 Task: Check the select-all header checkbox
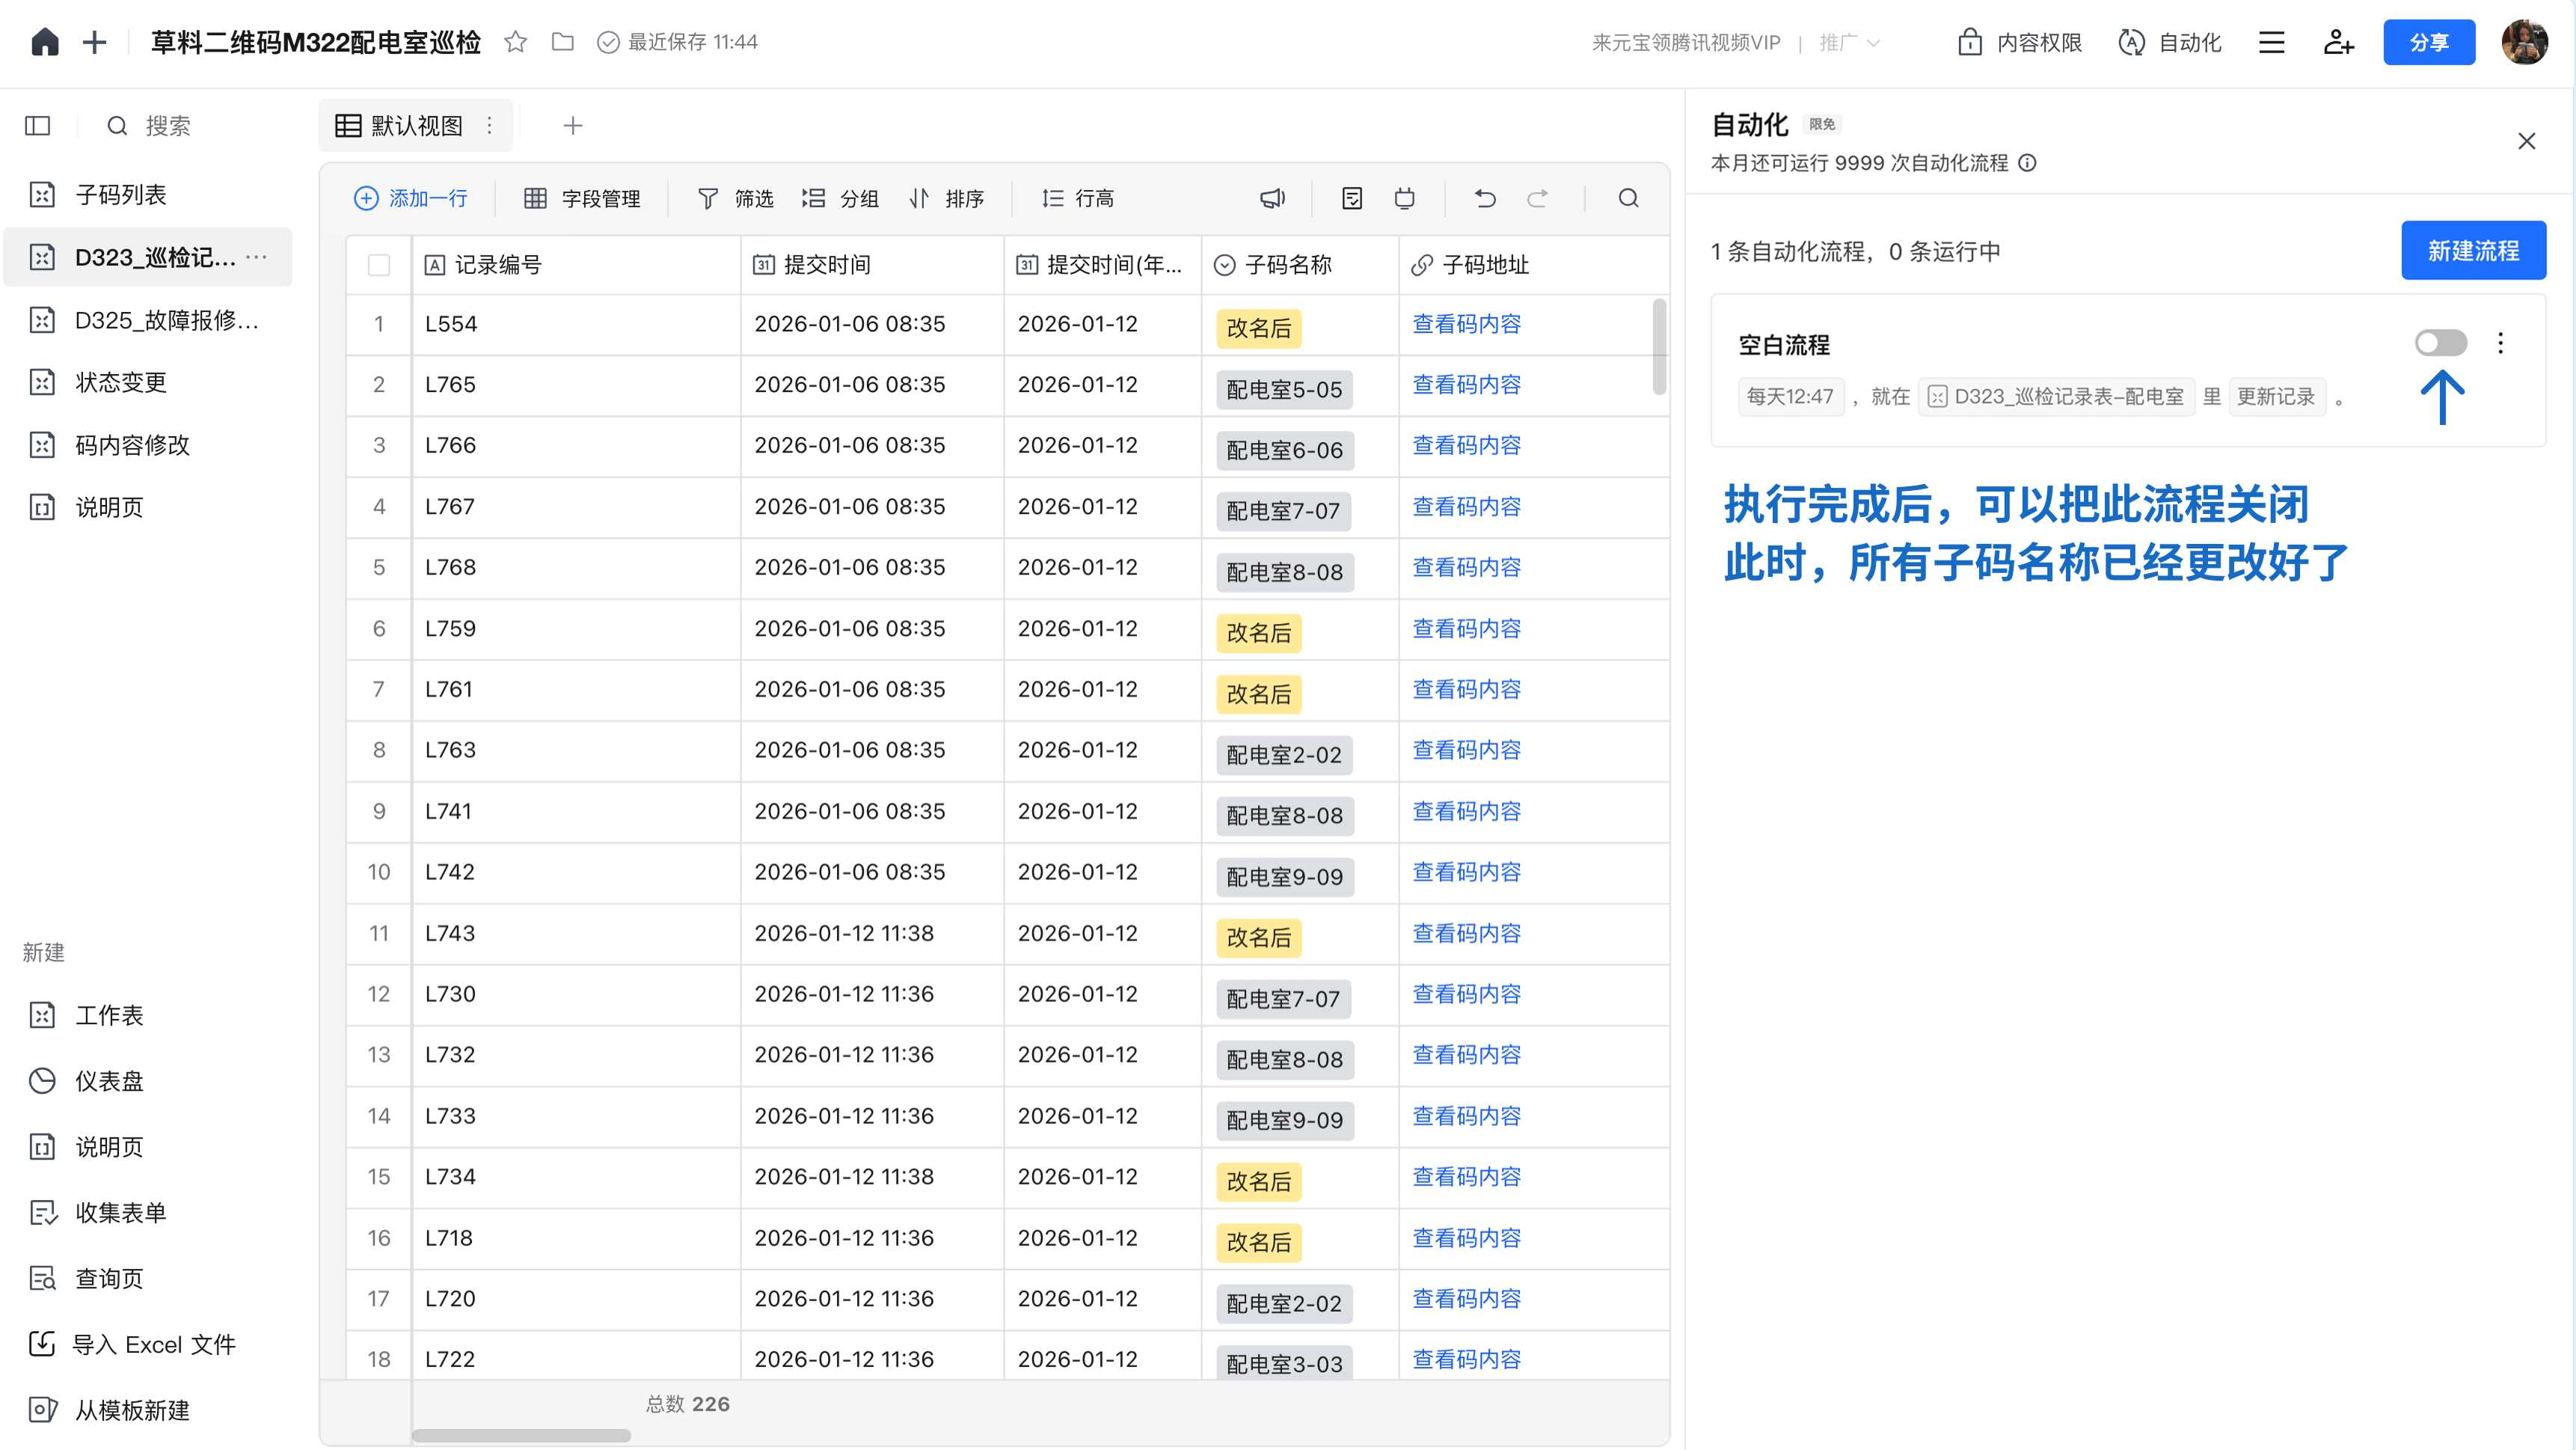coord(379,265)
